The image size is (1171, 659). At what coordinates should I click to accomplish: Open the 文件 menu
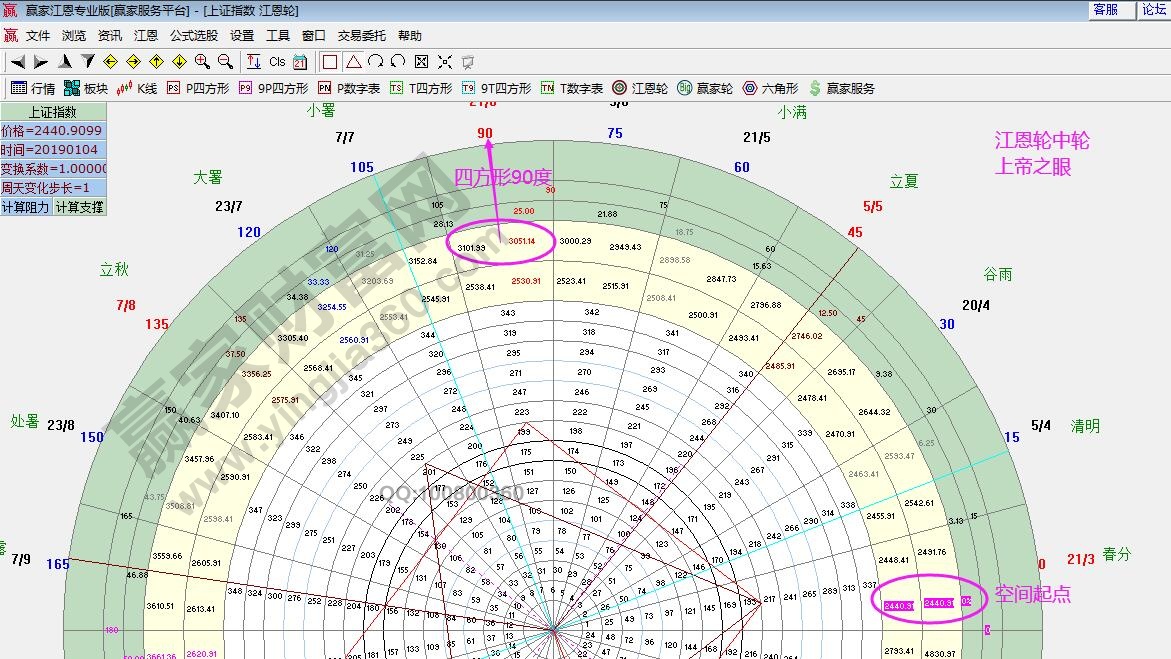(x=38, y=35)
